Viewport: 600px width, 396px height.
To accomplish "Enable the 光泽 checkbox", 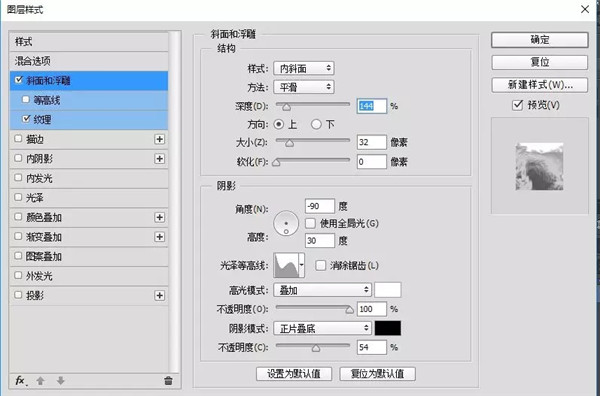I will [18, 197].
